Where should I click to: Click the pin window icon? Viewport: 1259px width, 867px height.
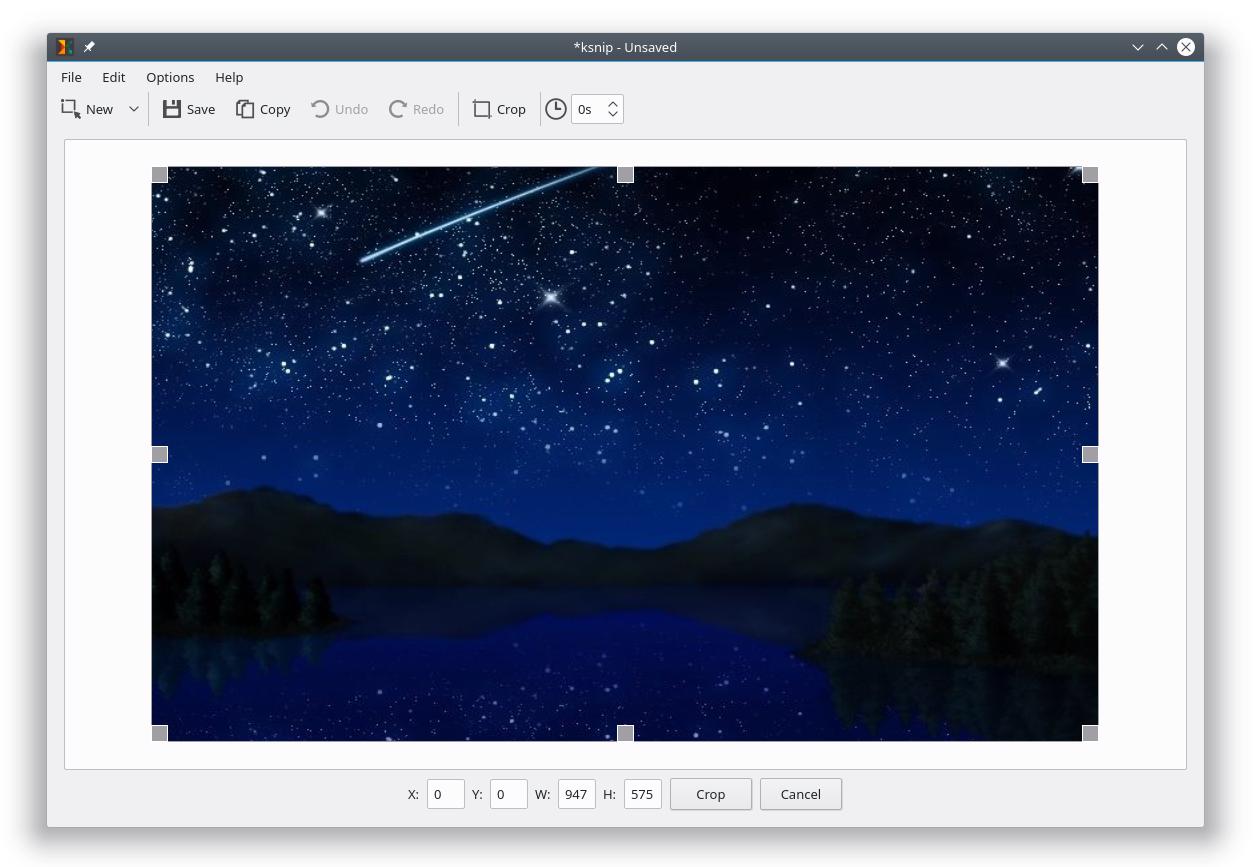(89, 47)
